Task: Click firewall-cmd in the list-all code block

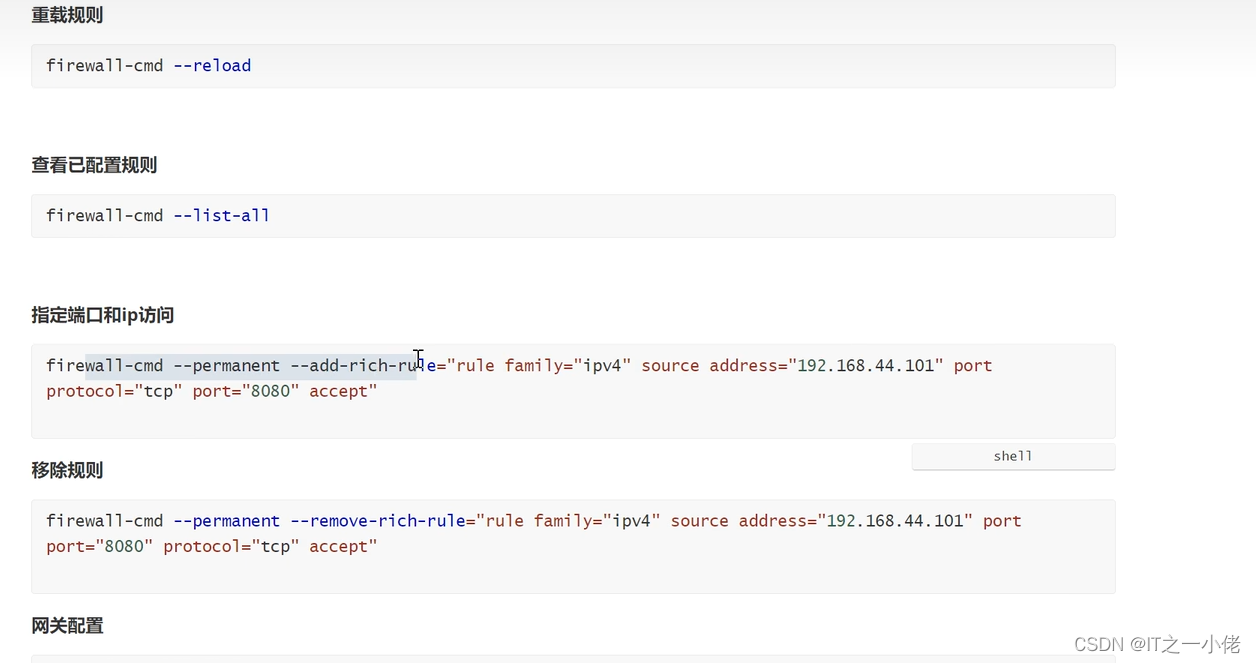Action: pos(104,216)
